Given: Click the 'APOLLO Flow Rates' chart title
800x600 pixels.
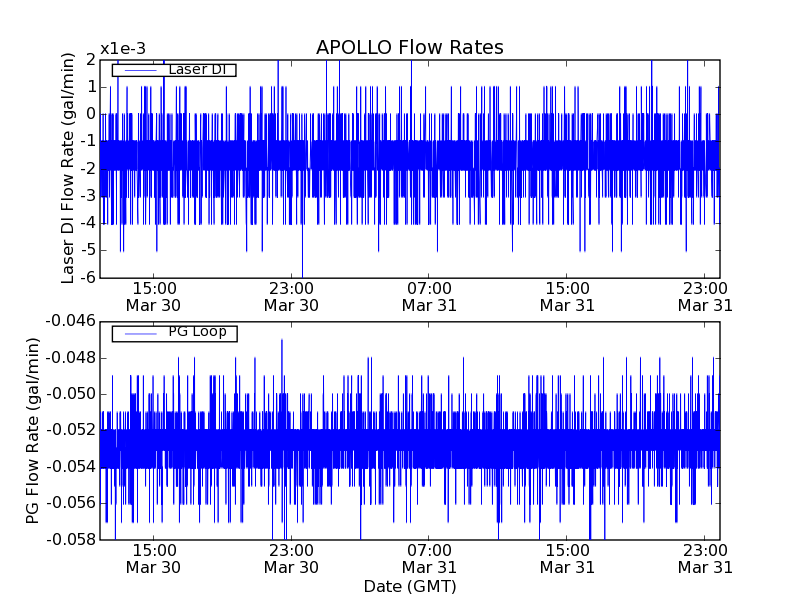Looking at the screenshot, I should (409, 48).
